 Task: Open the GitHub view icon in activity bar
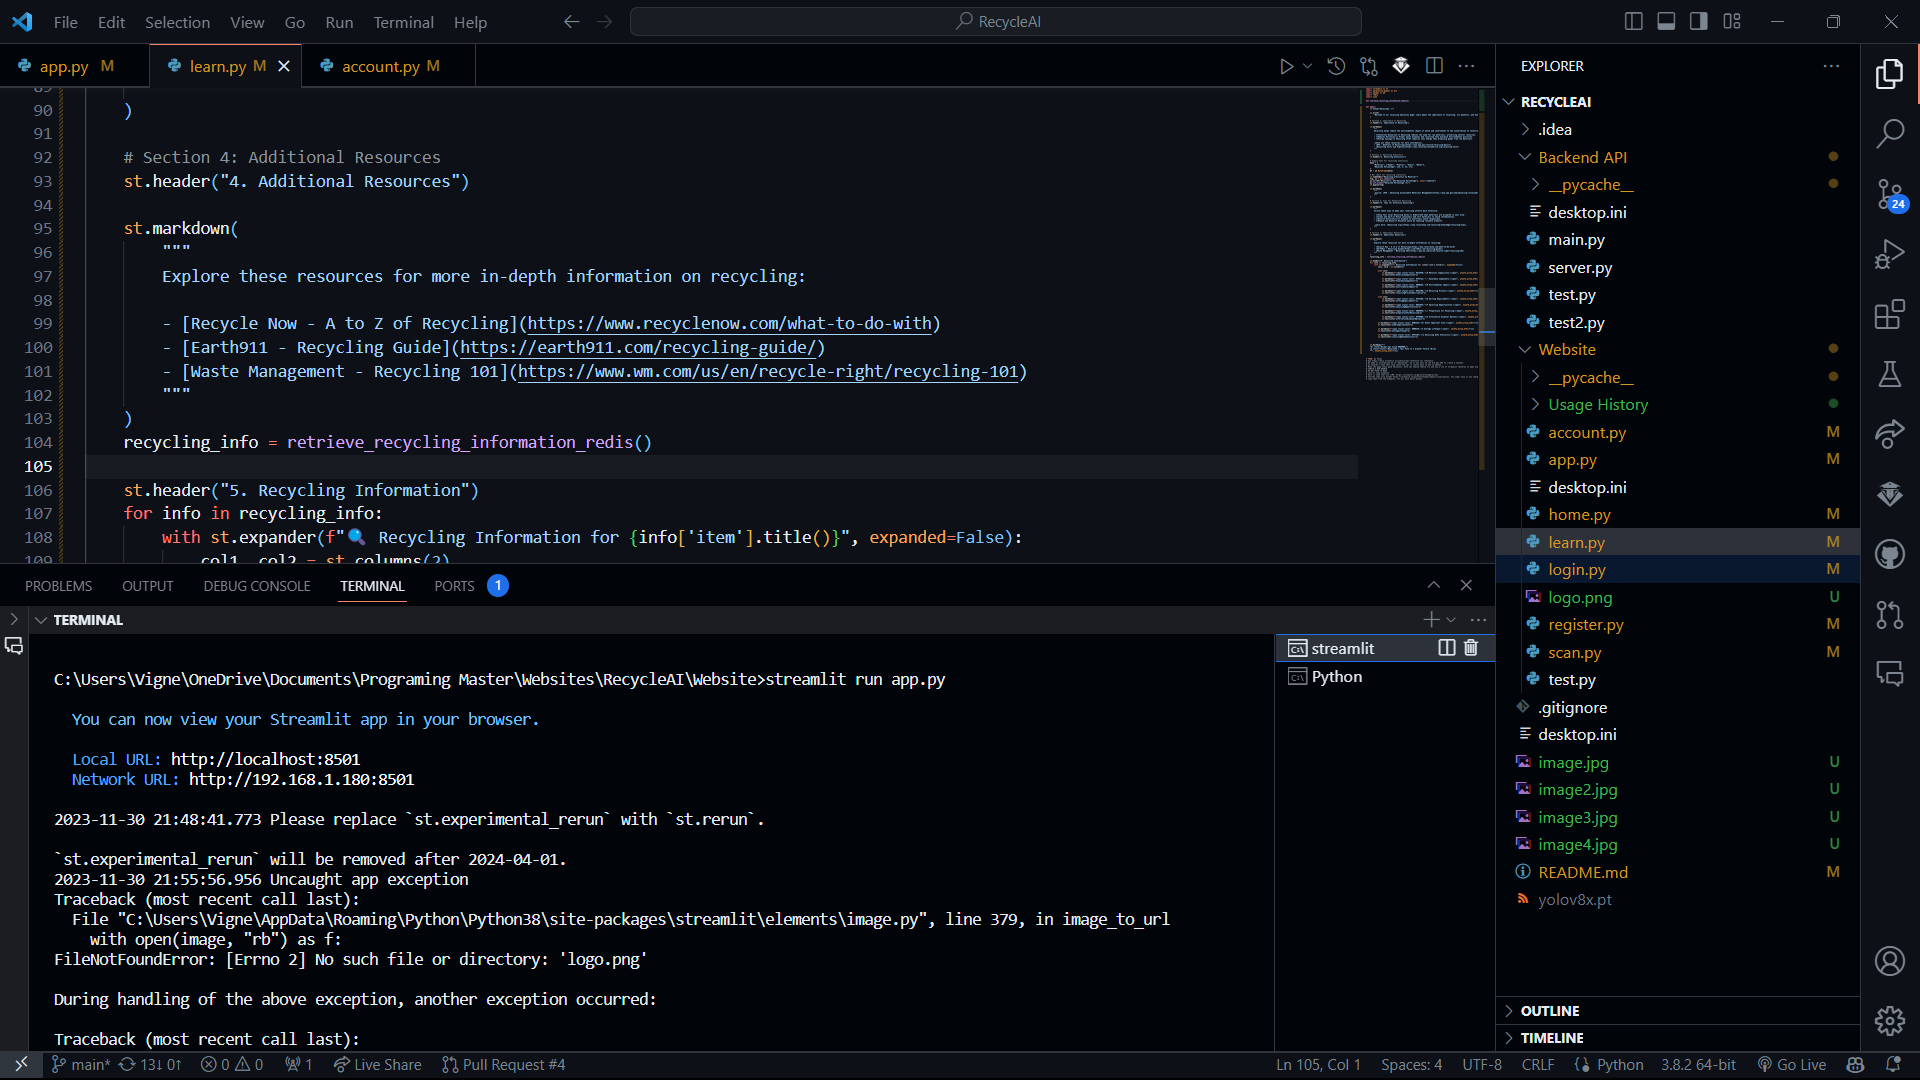coord(1889,554)
